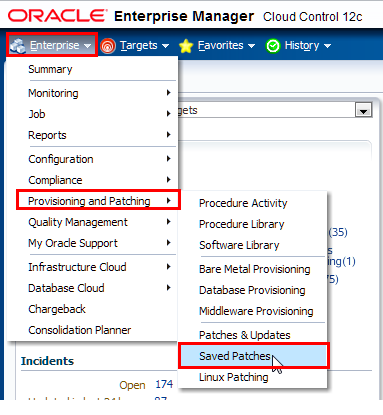
Task: Click the Incidents section heading
Action: point(47,361)
